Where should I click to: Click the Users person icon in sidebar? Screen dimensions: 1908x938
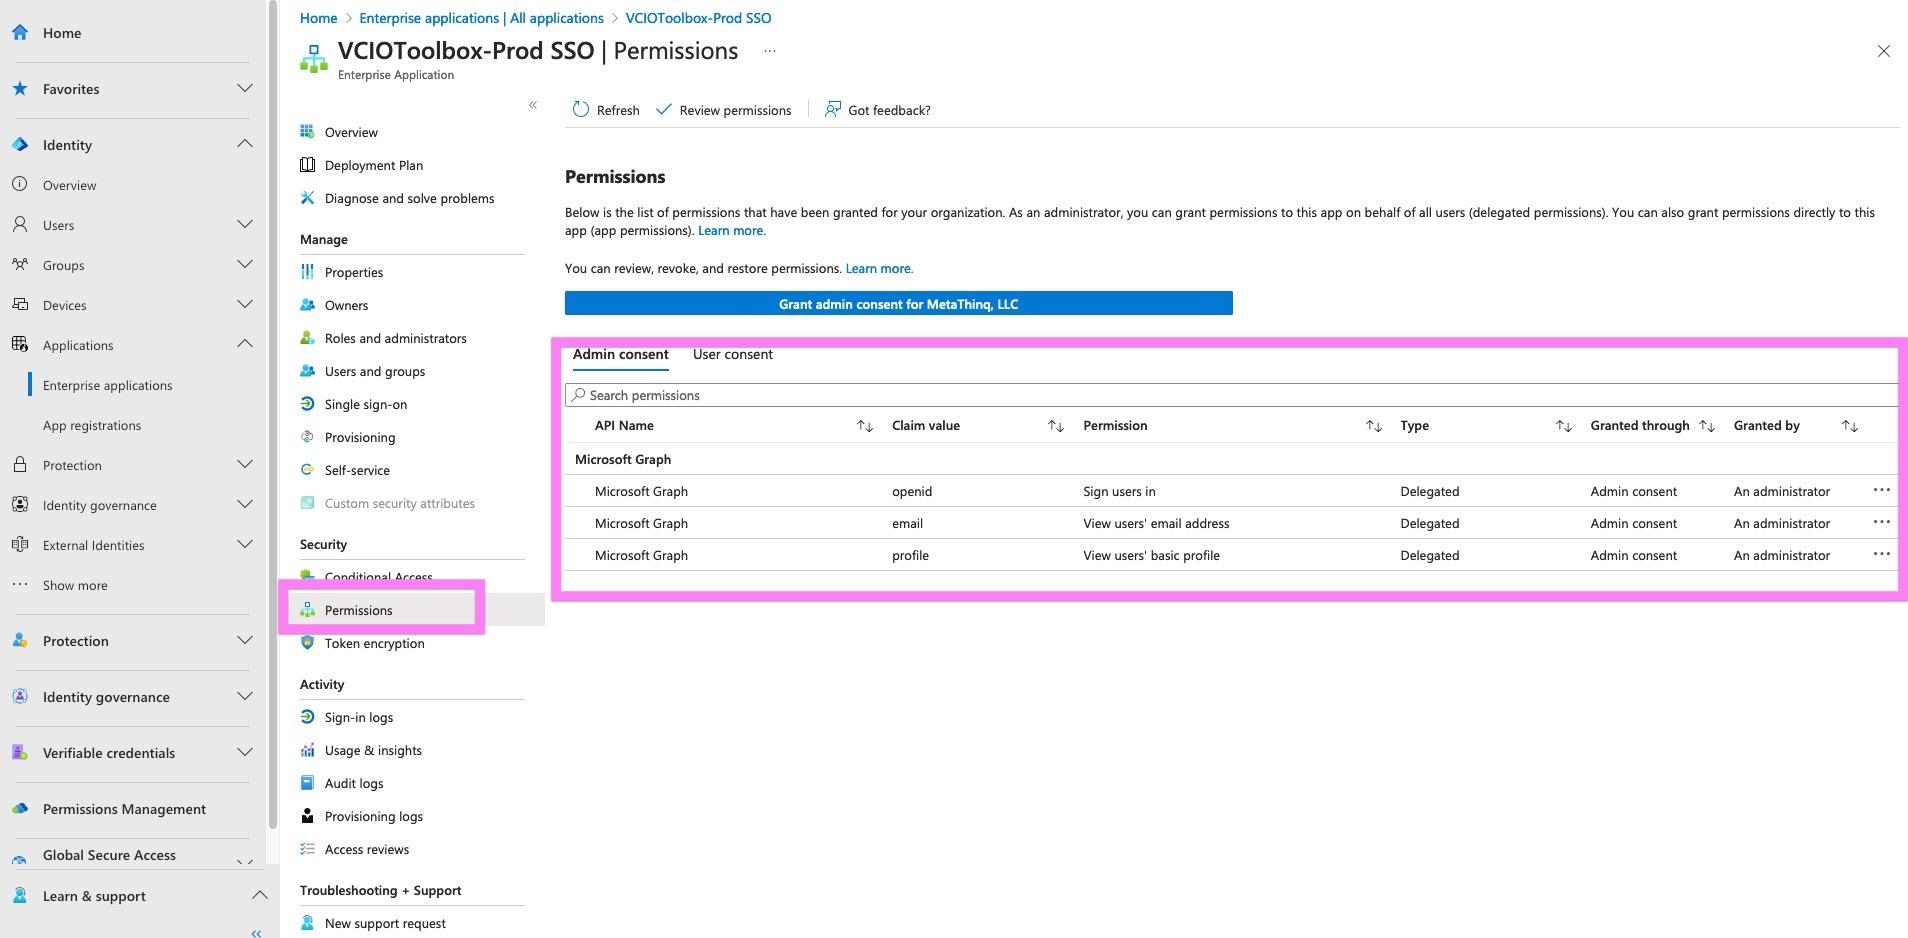coord(20,225)
